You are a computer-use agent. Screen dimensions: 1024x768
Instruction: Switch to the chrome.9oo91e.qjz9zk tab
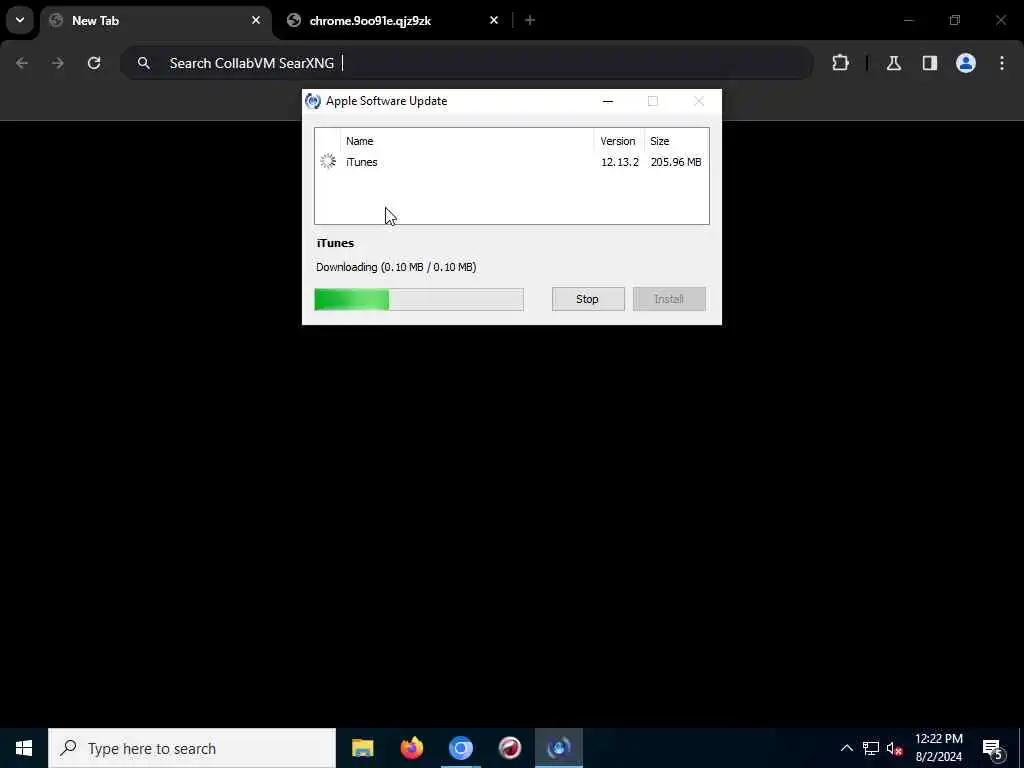click(394, 21)
